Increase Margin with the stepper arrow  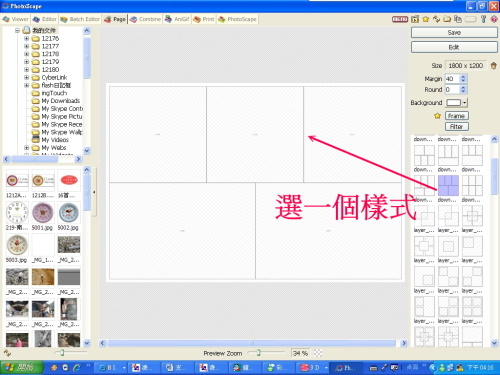(463, 77)
